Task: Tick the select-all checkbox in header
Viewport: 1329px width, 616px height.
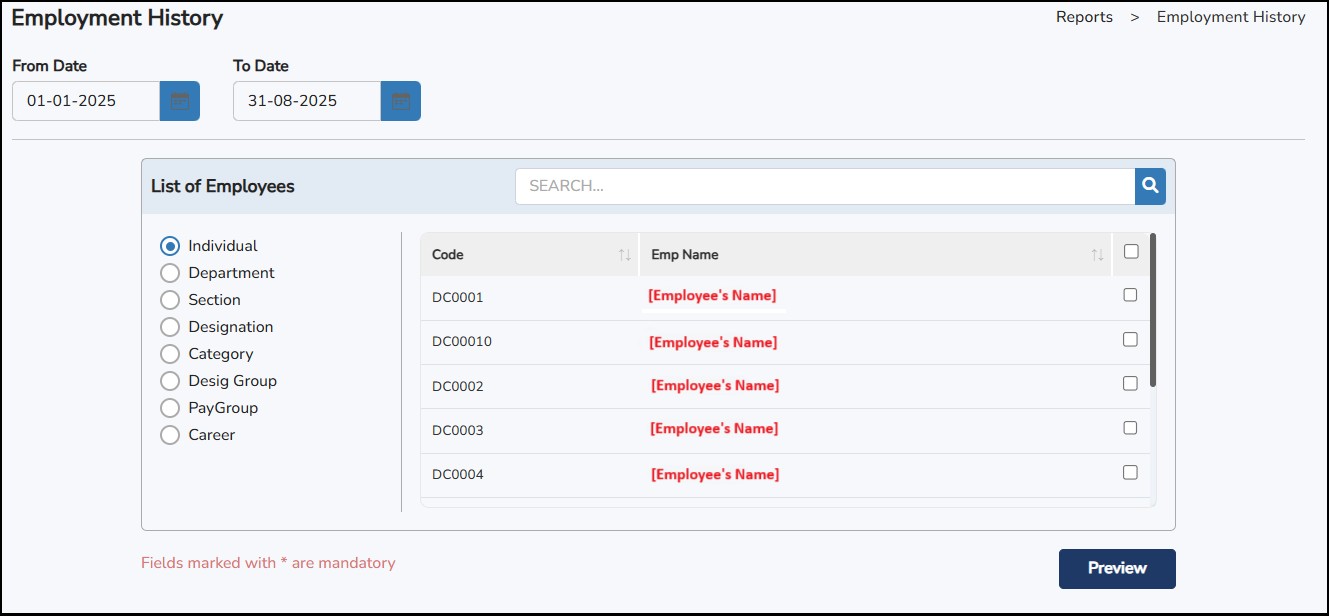Action: pyautogui.click(x=1131, y=252)
